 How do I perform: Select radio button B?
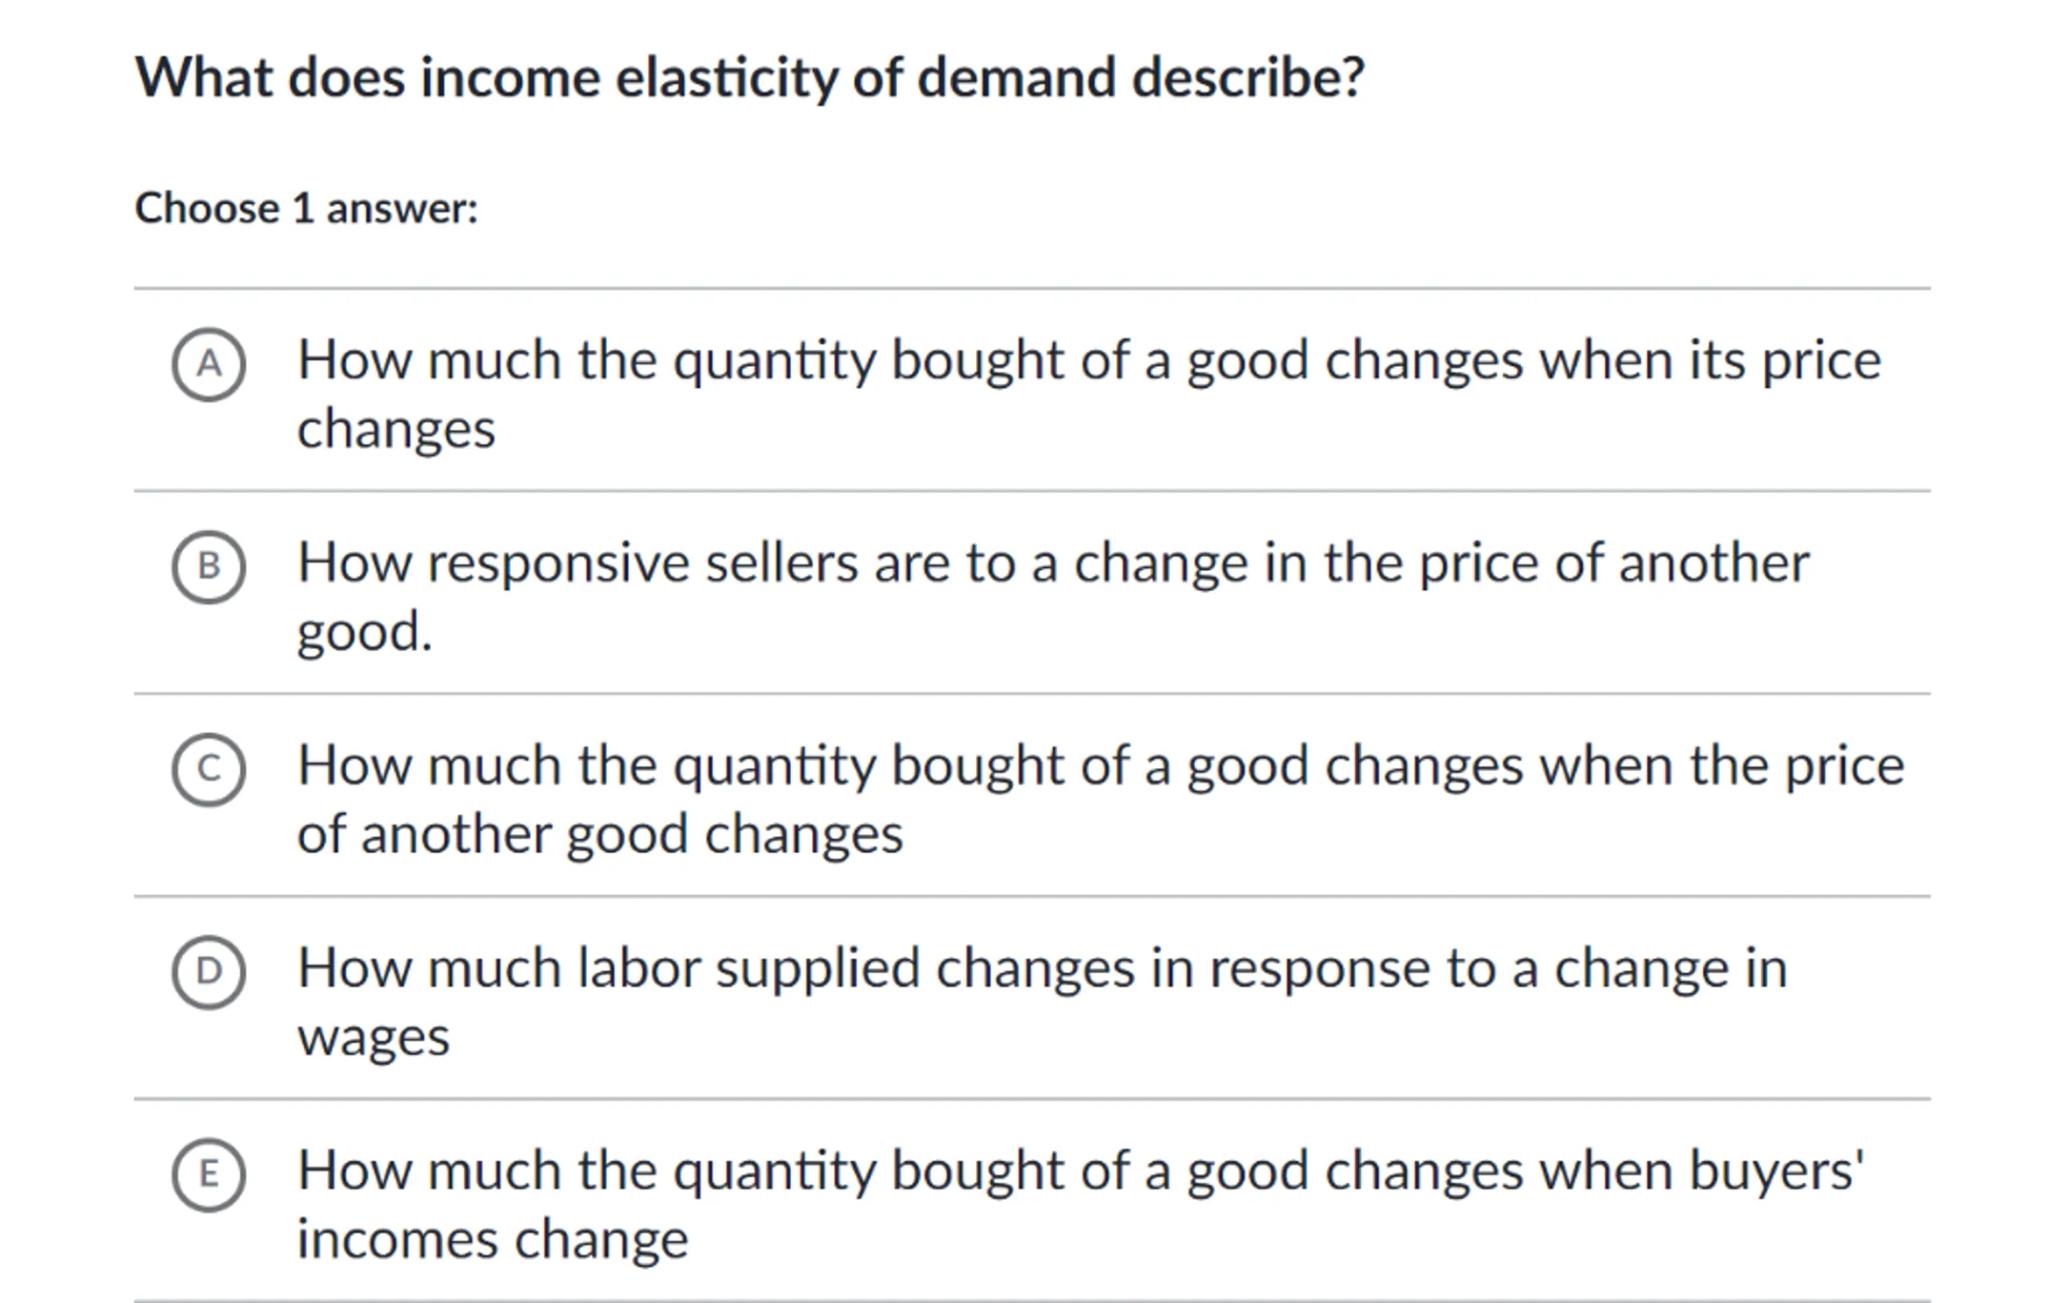tap(208, 567)
